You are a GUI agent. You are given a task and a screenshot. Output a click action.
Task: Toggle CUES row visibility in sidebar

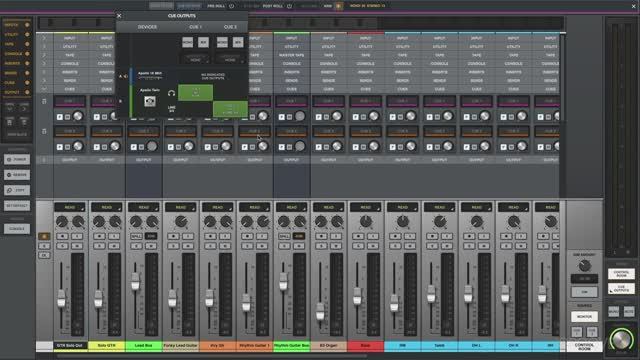[x=27, y=82]
